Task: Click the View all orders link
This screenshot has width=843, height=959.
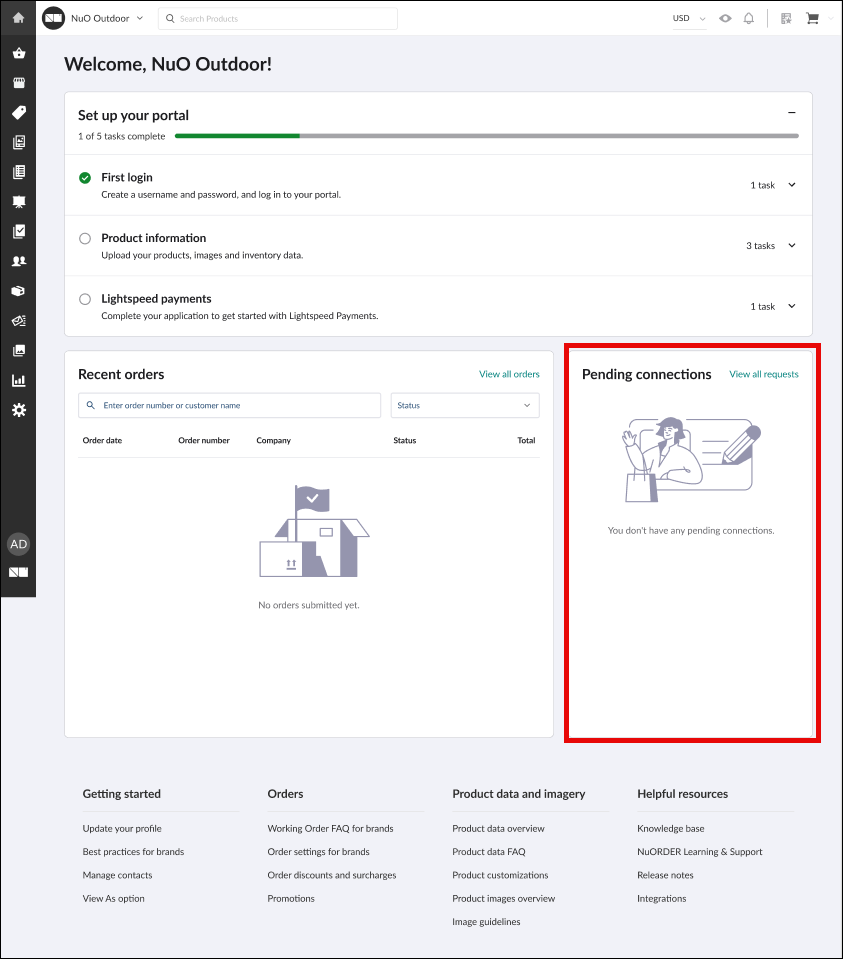Action: coord(509,374)
